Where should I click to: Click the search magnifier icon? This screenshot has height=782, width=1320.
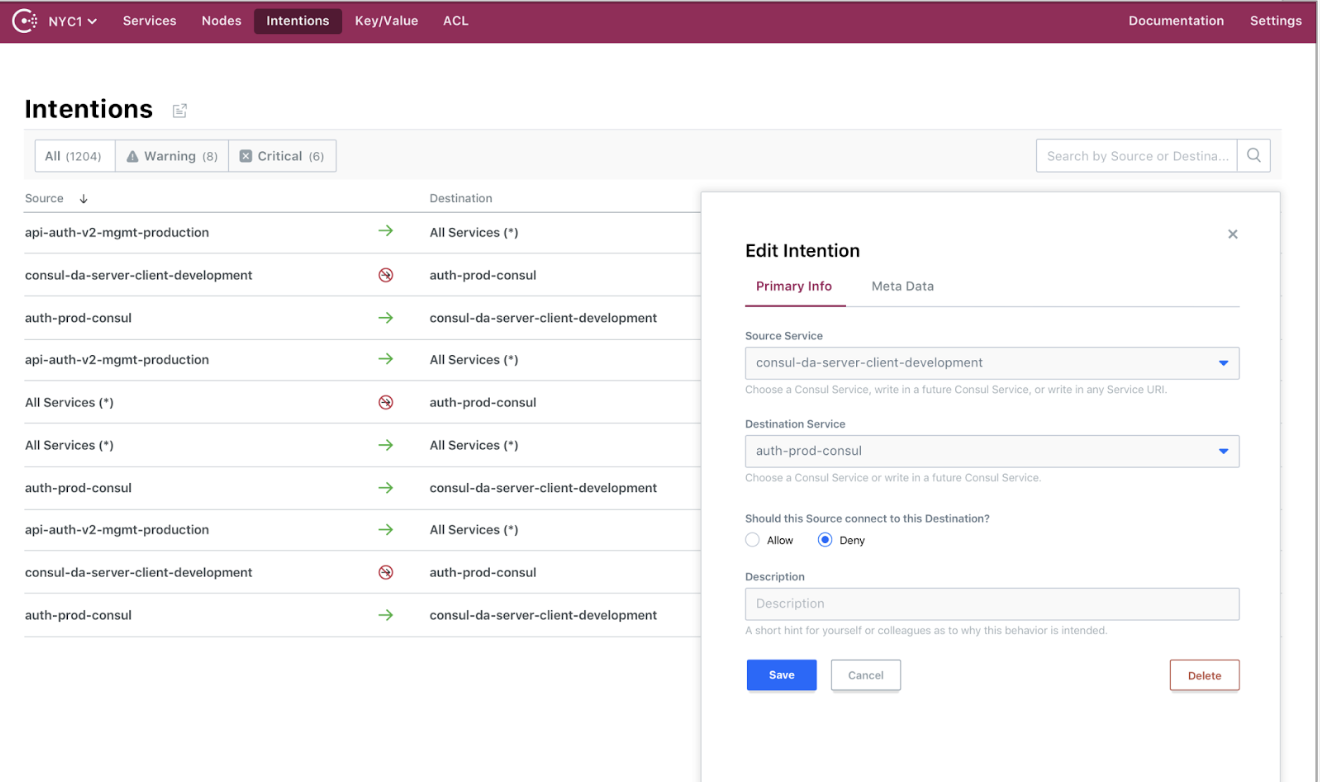pos(1253,156)
